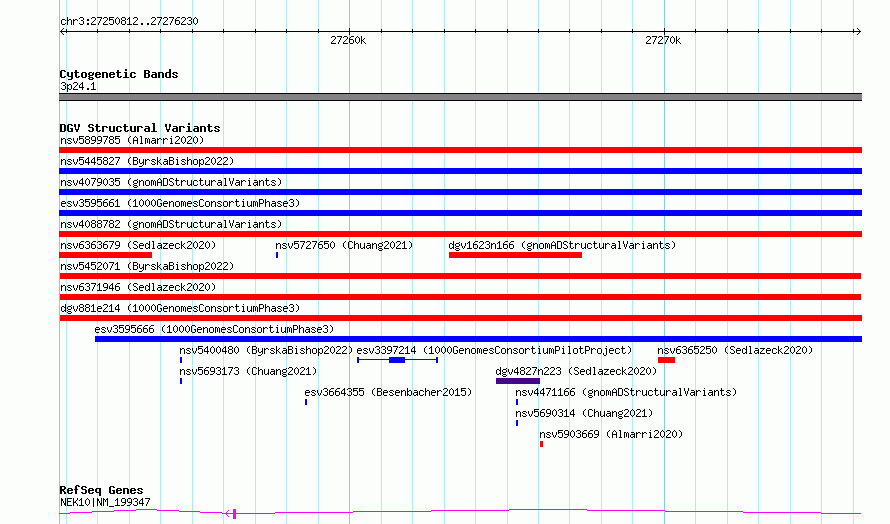Viewport: 890px width, 524px height.
Task: Select the red dgv1623n166 variant bar
Action: tap(515, 255)
